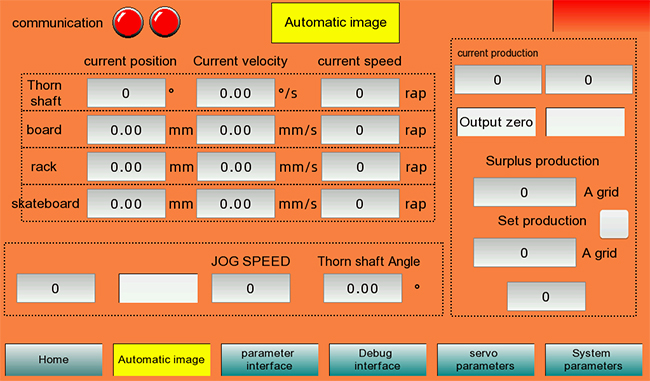Click the Set production value field

(524, 253)
